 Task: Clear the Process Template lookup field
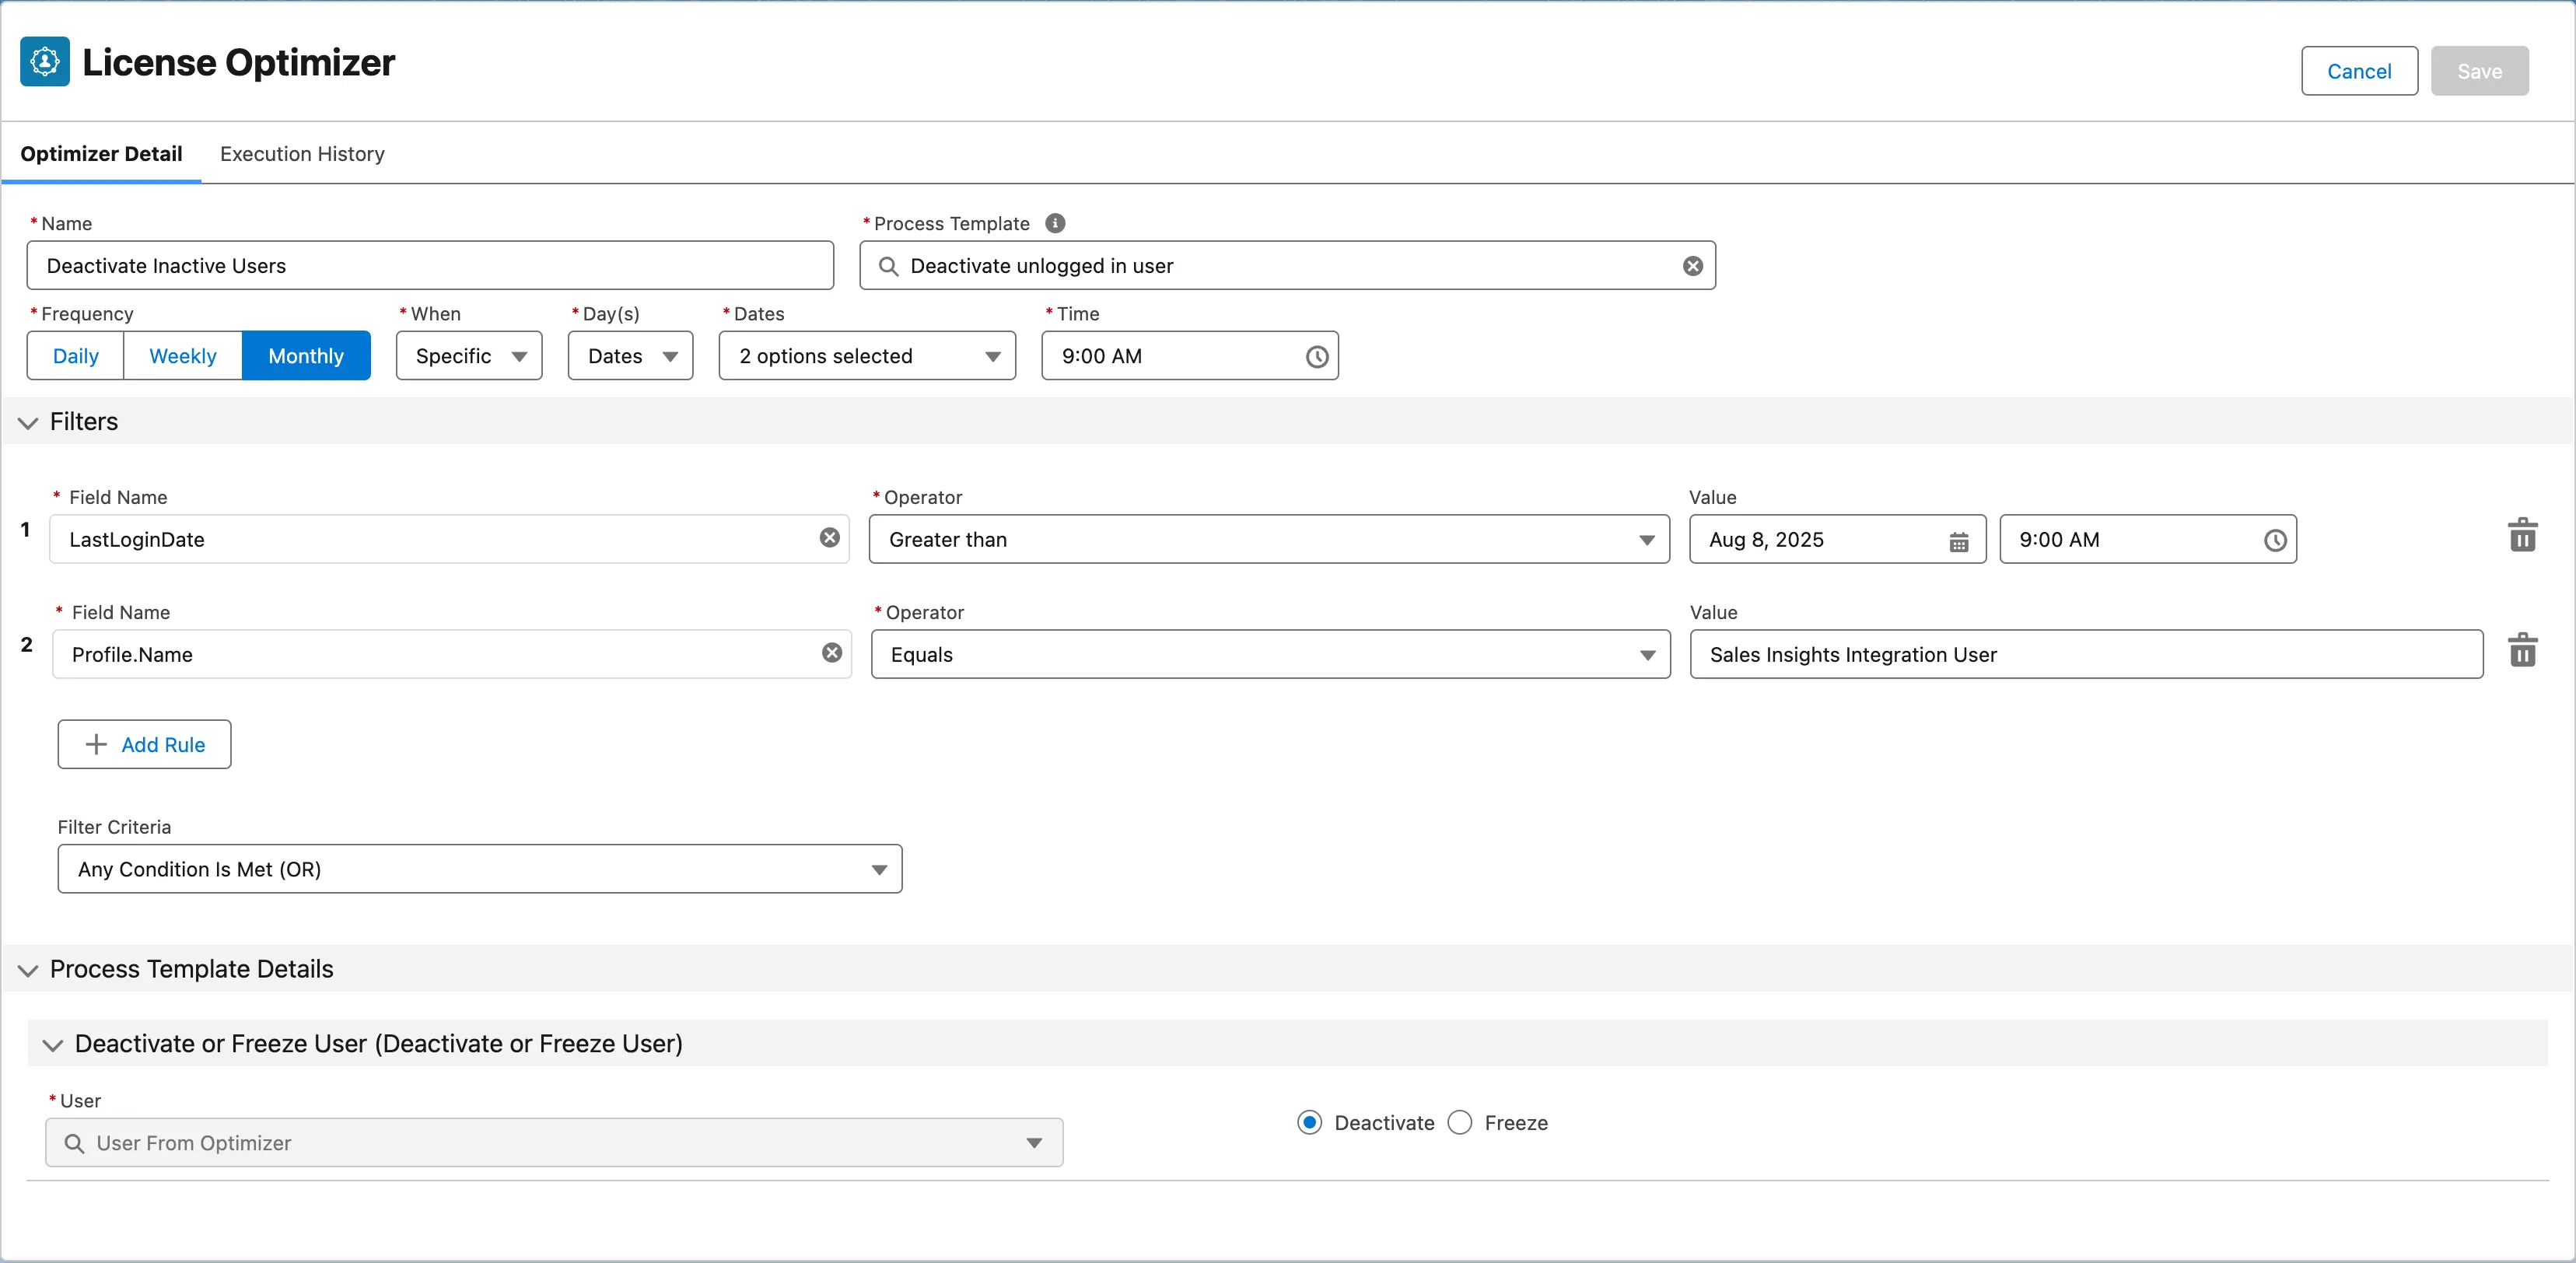[x=1692, y=266]
